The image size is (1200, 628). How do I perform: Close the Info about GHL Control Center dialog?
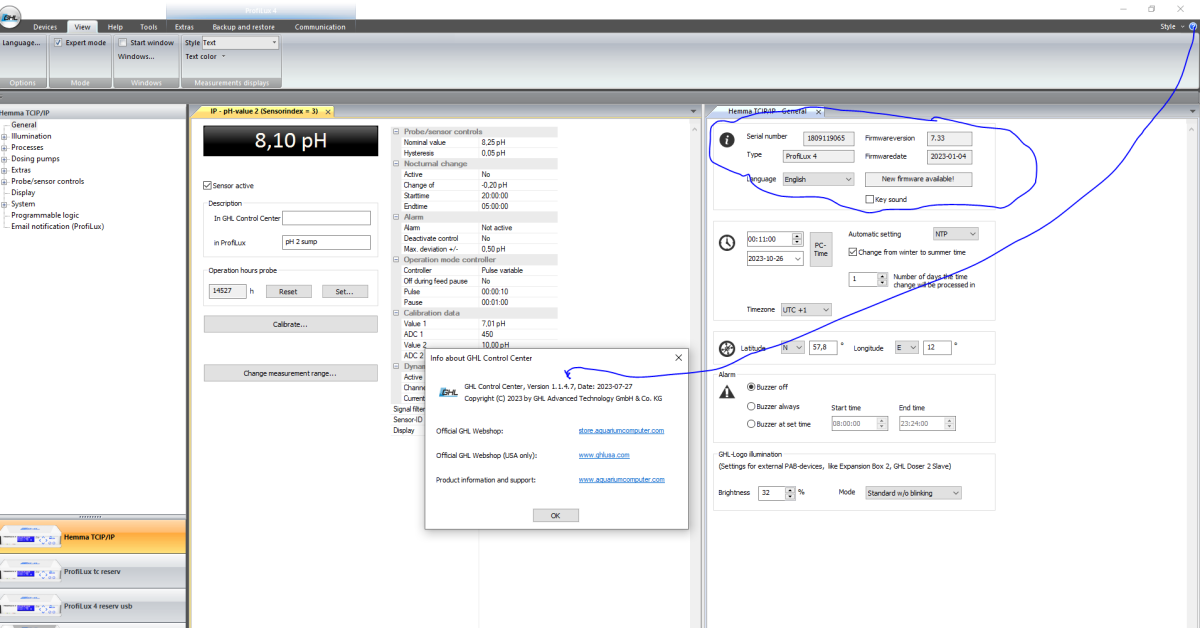click(678, 357)
